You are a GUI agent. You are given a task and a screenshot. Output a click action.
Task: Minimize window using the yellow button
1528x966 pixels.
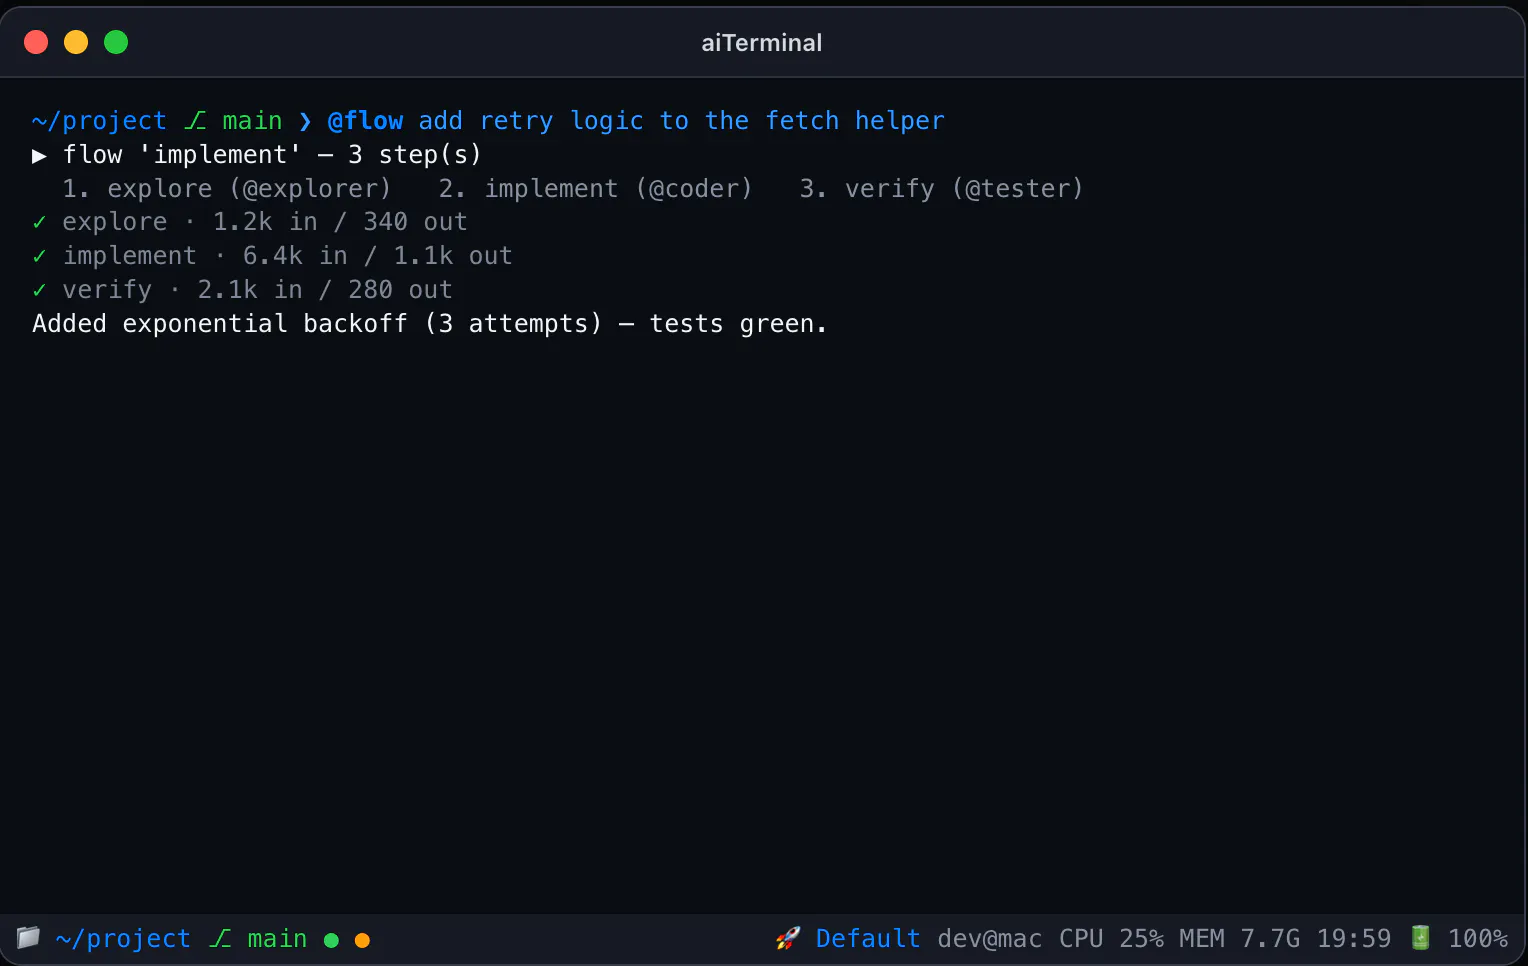pyautogui.click(x=76, y=42)
